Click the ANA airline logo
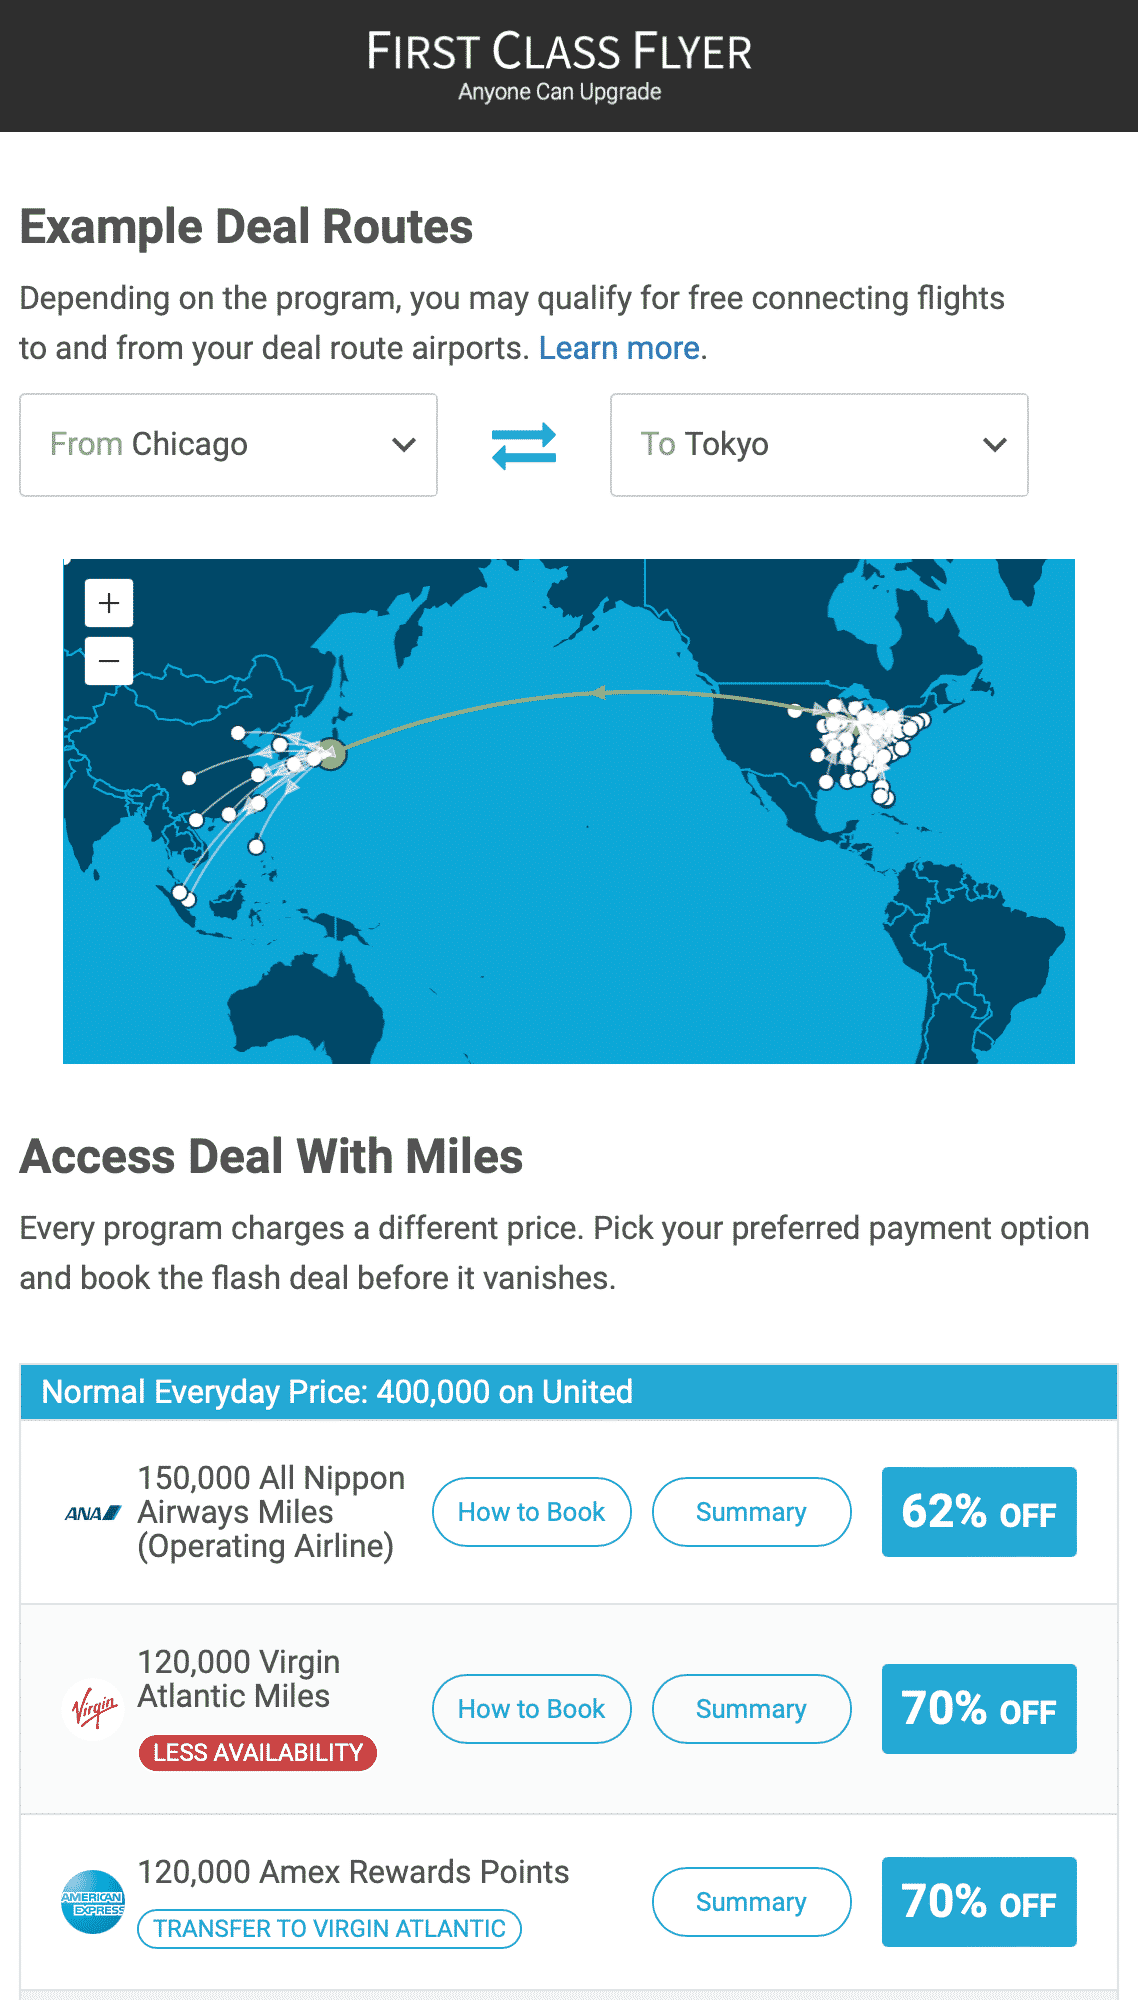The height and width of the screenshot is (2000, 1138). 93,1513
